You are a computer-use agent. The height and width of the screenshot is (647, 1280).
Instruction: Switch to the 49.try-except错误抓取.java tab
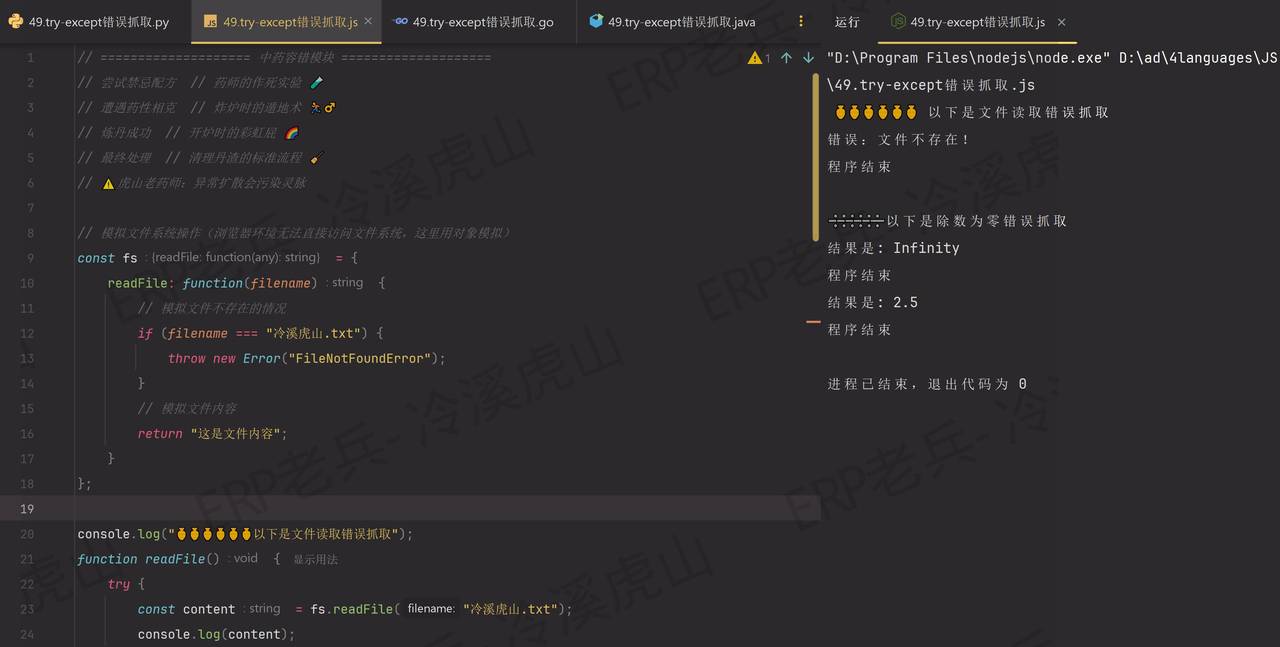(680, 20)
